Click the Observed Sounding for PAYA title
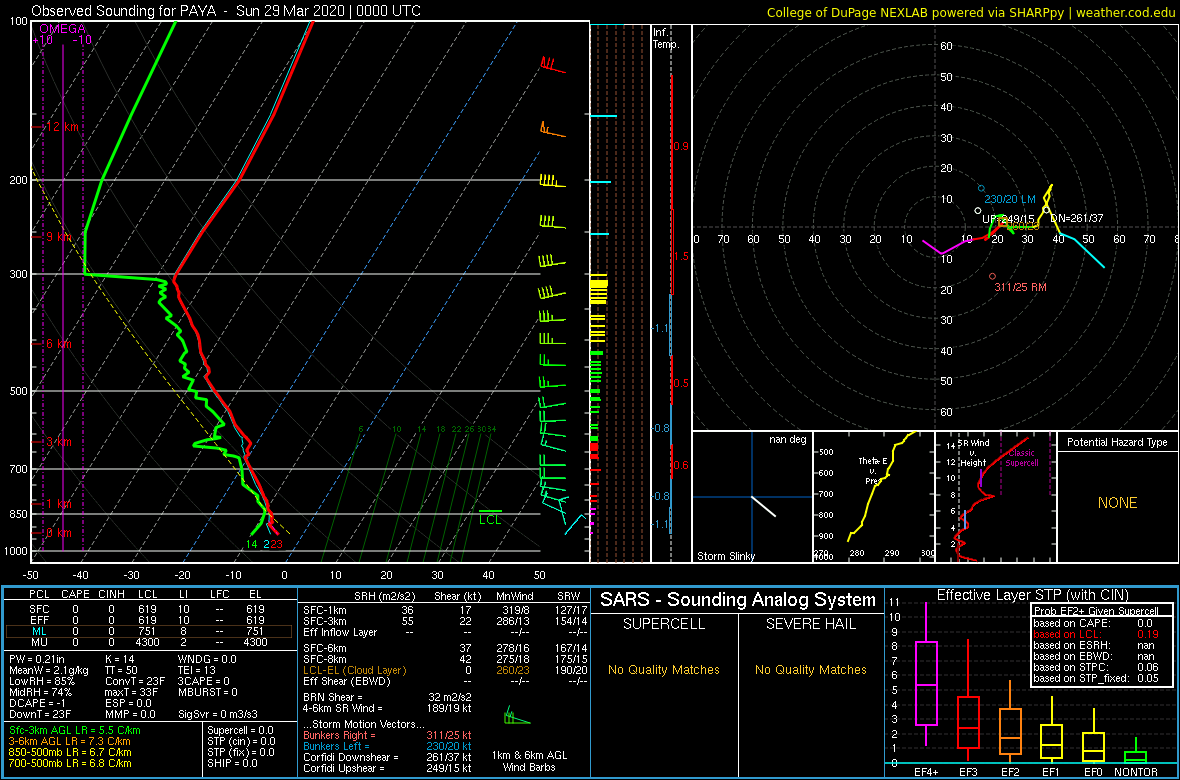The image size is (1180, 780). [226, 11]
